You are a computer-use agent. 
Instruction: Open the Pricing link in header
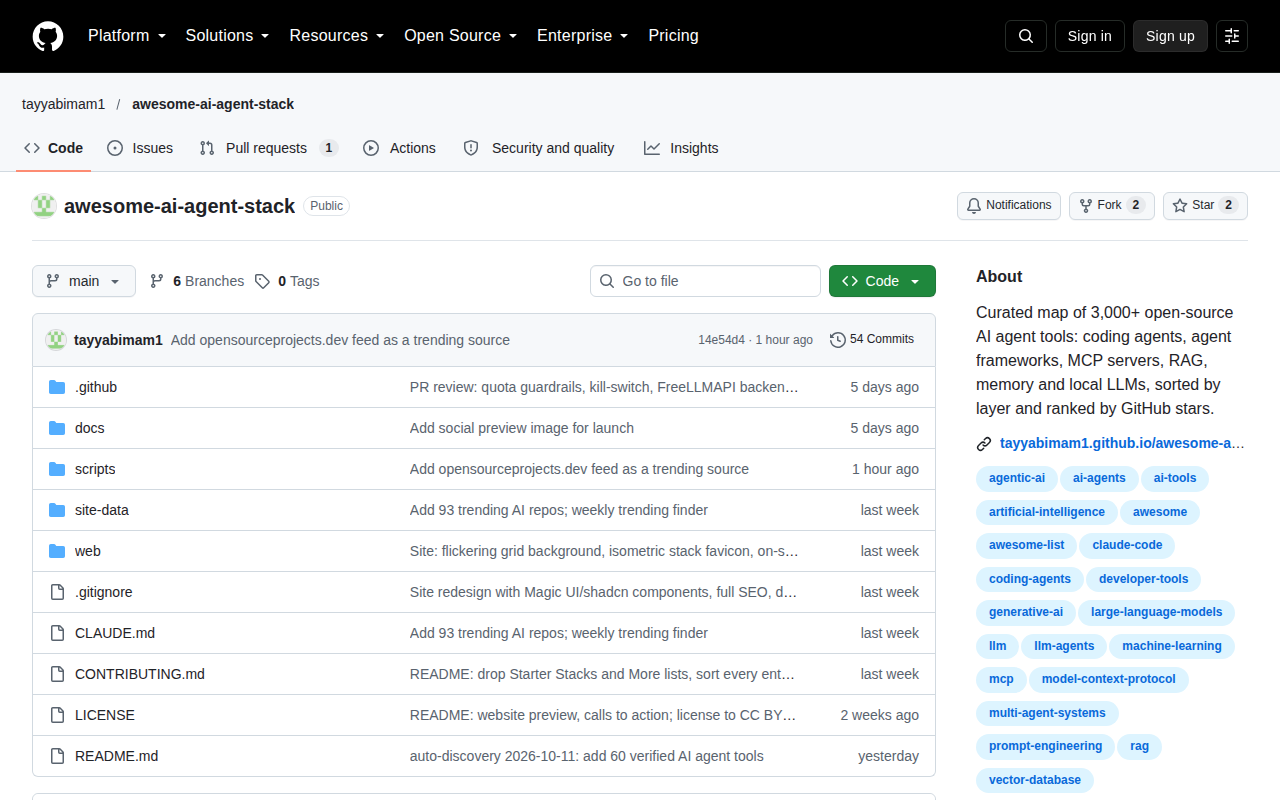tap(673, 36)
